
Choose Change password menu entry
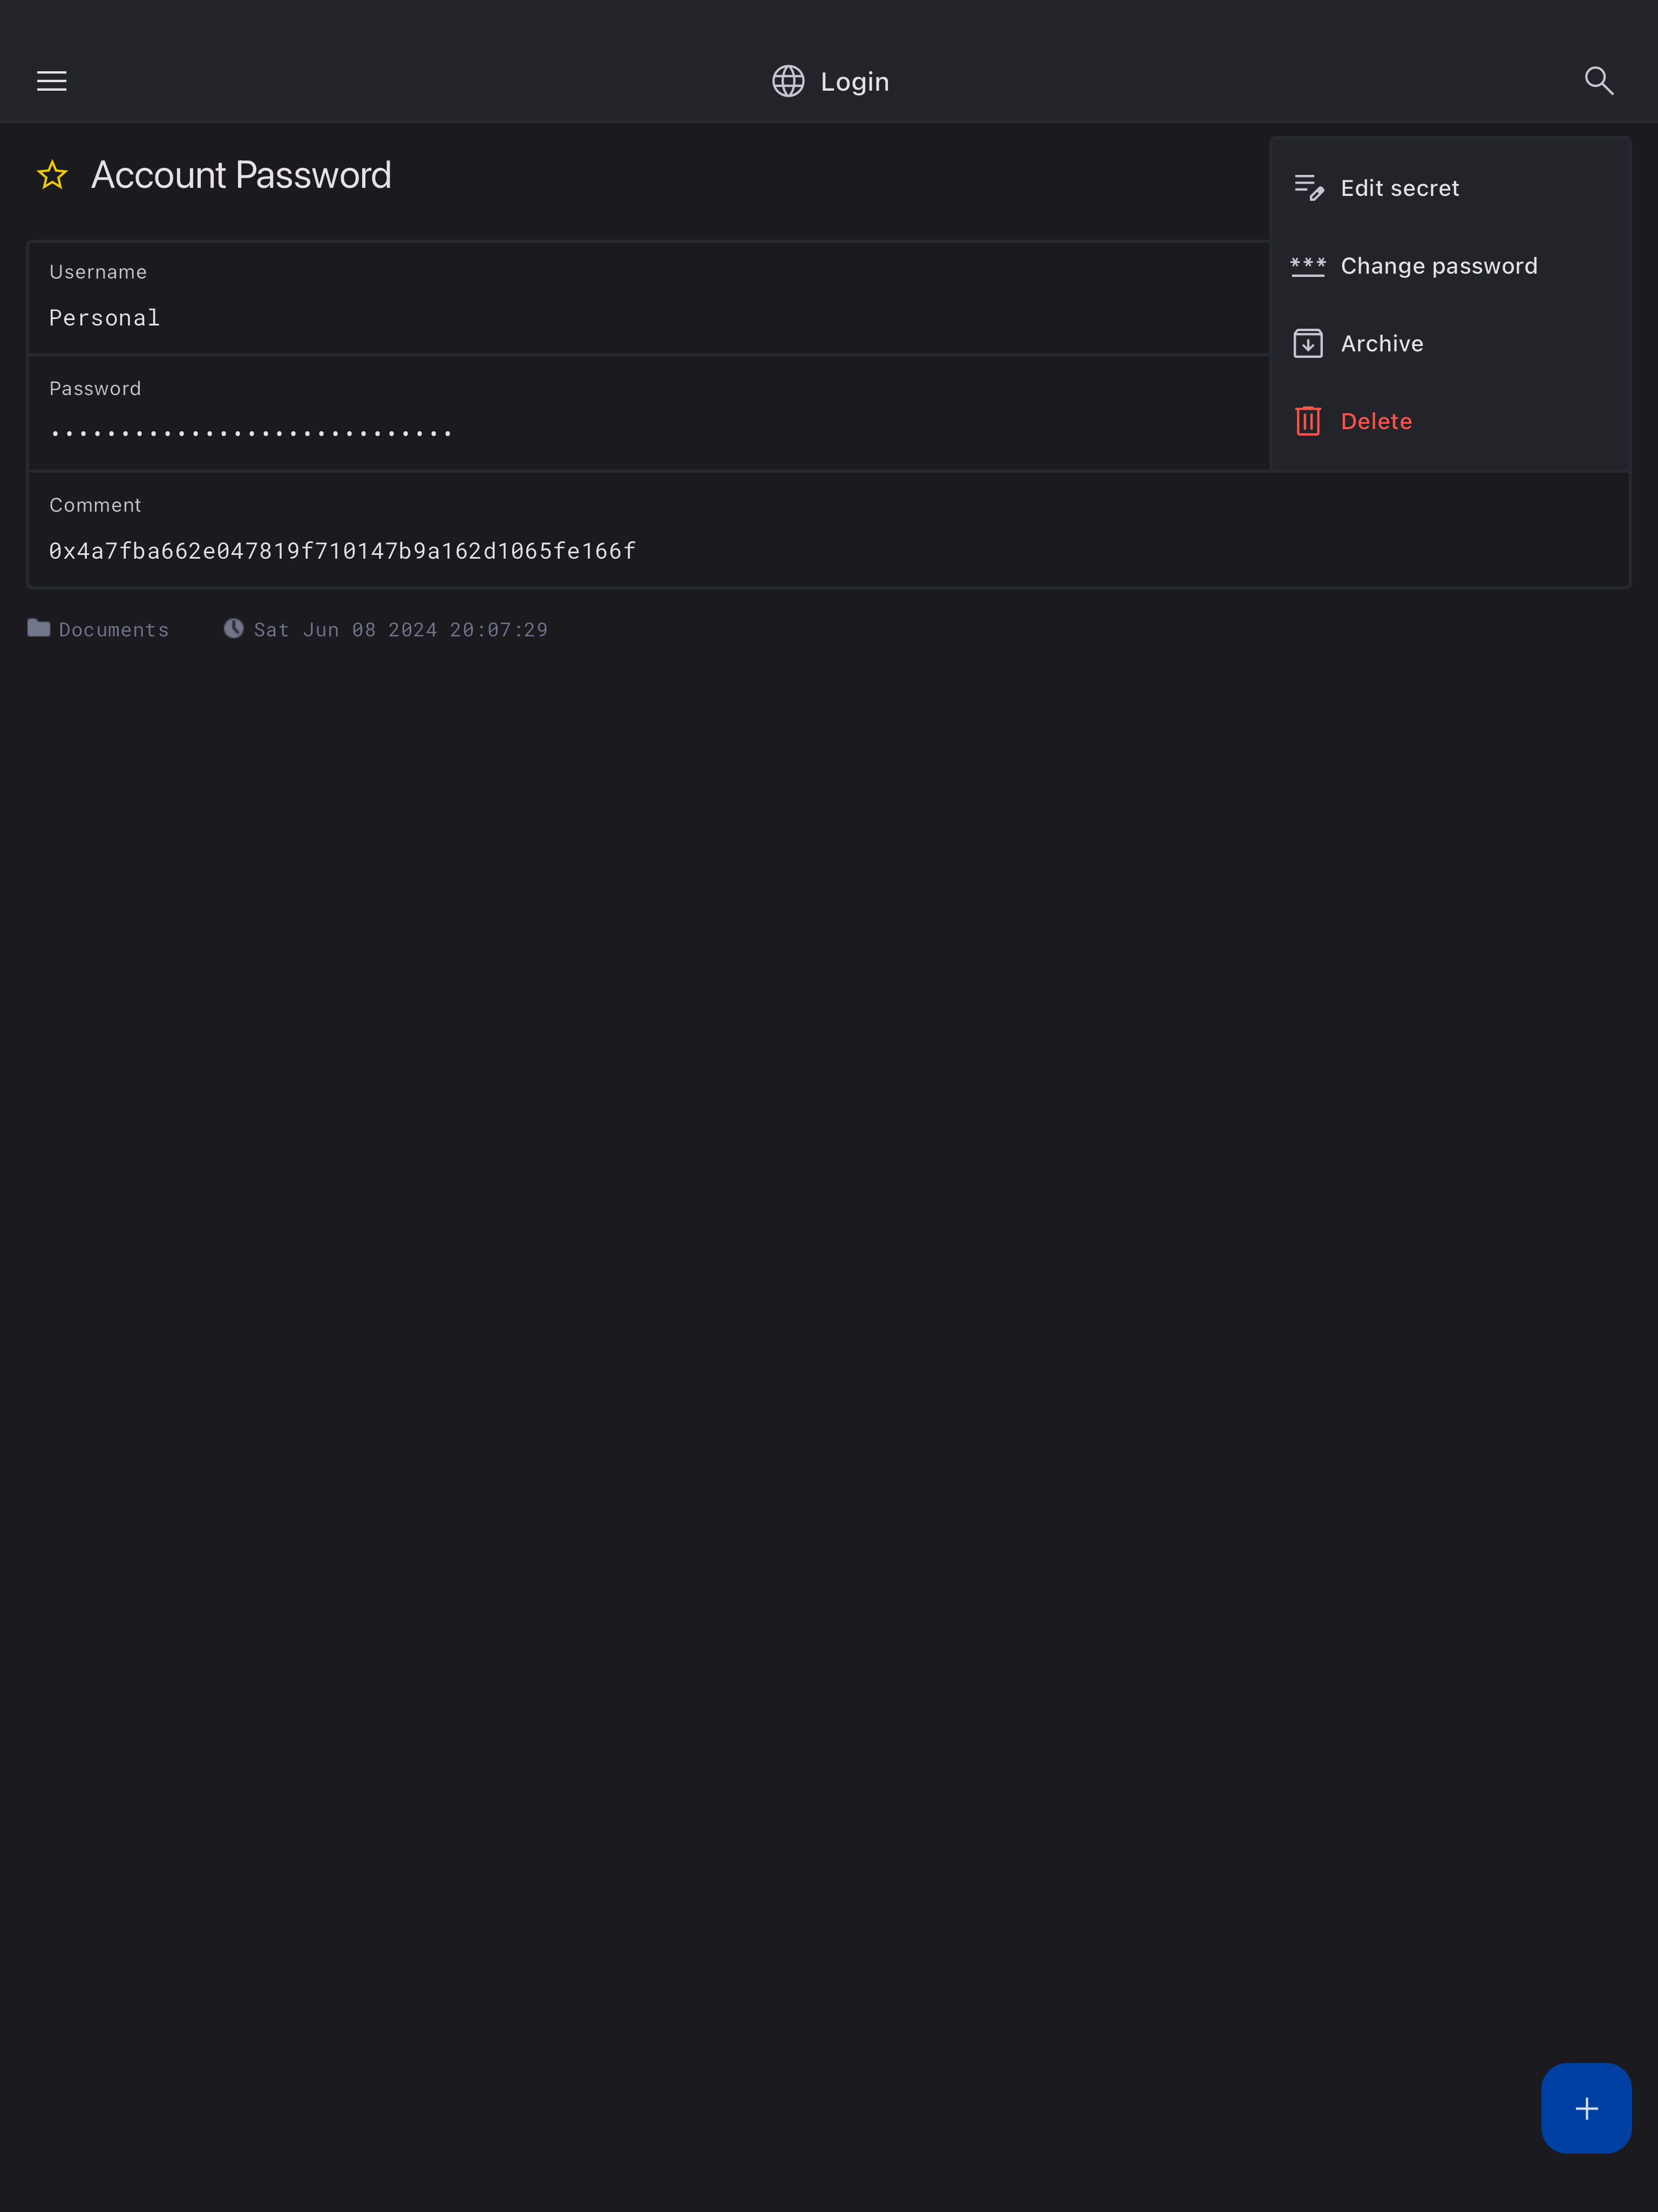tap(1438, 266)
